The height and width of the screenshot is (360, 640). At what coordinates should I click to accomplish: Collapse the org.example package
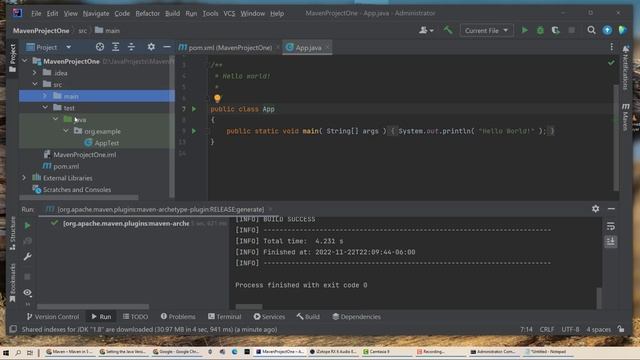pyautogui.click(x=66, y=131)
